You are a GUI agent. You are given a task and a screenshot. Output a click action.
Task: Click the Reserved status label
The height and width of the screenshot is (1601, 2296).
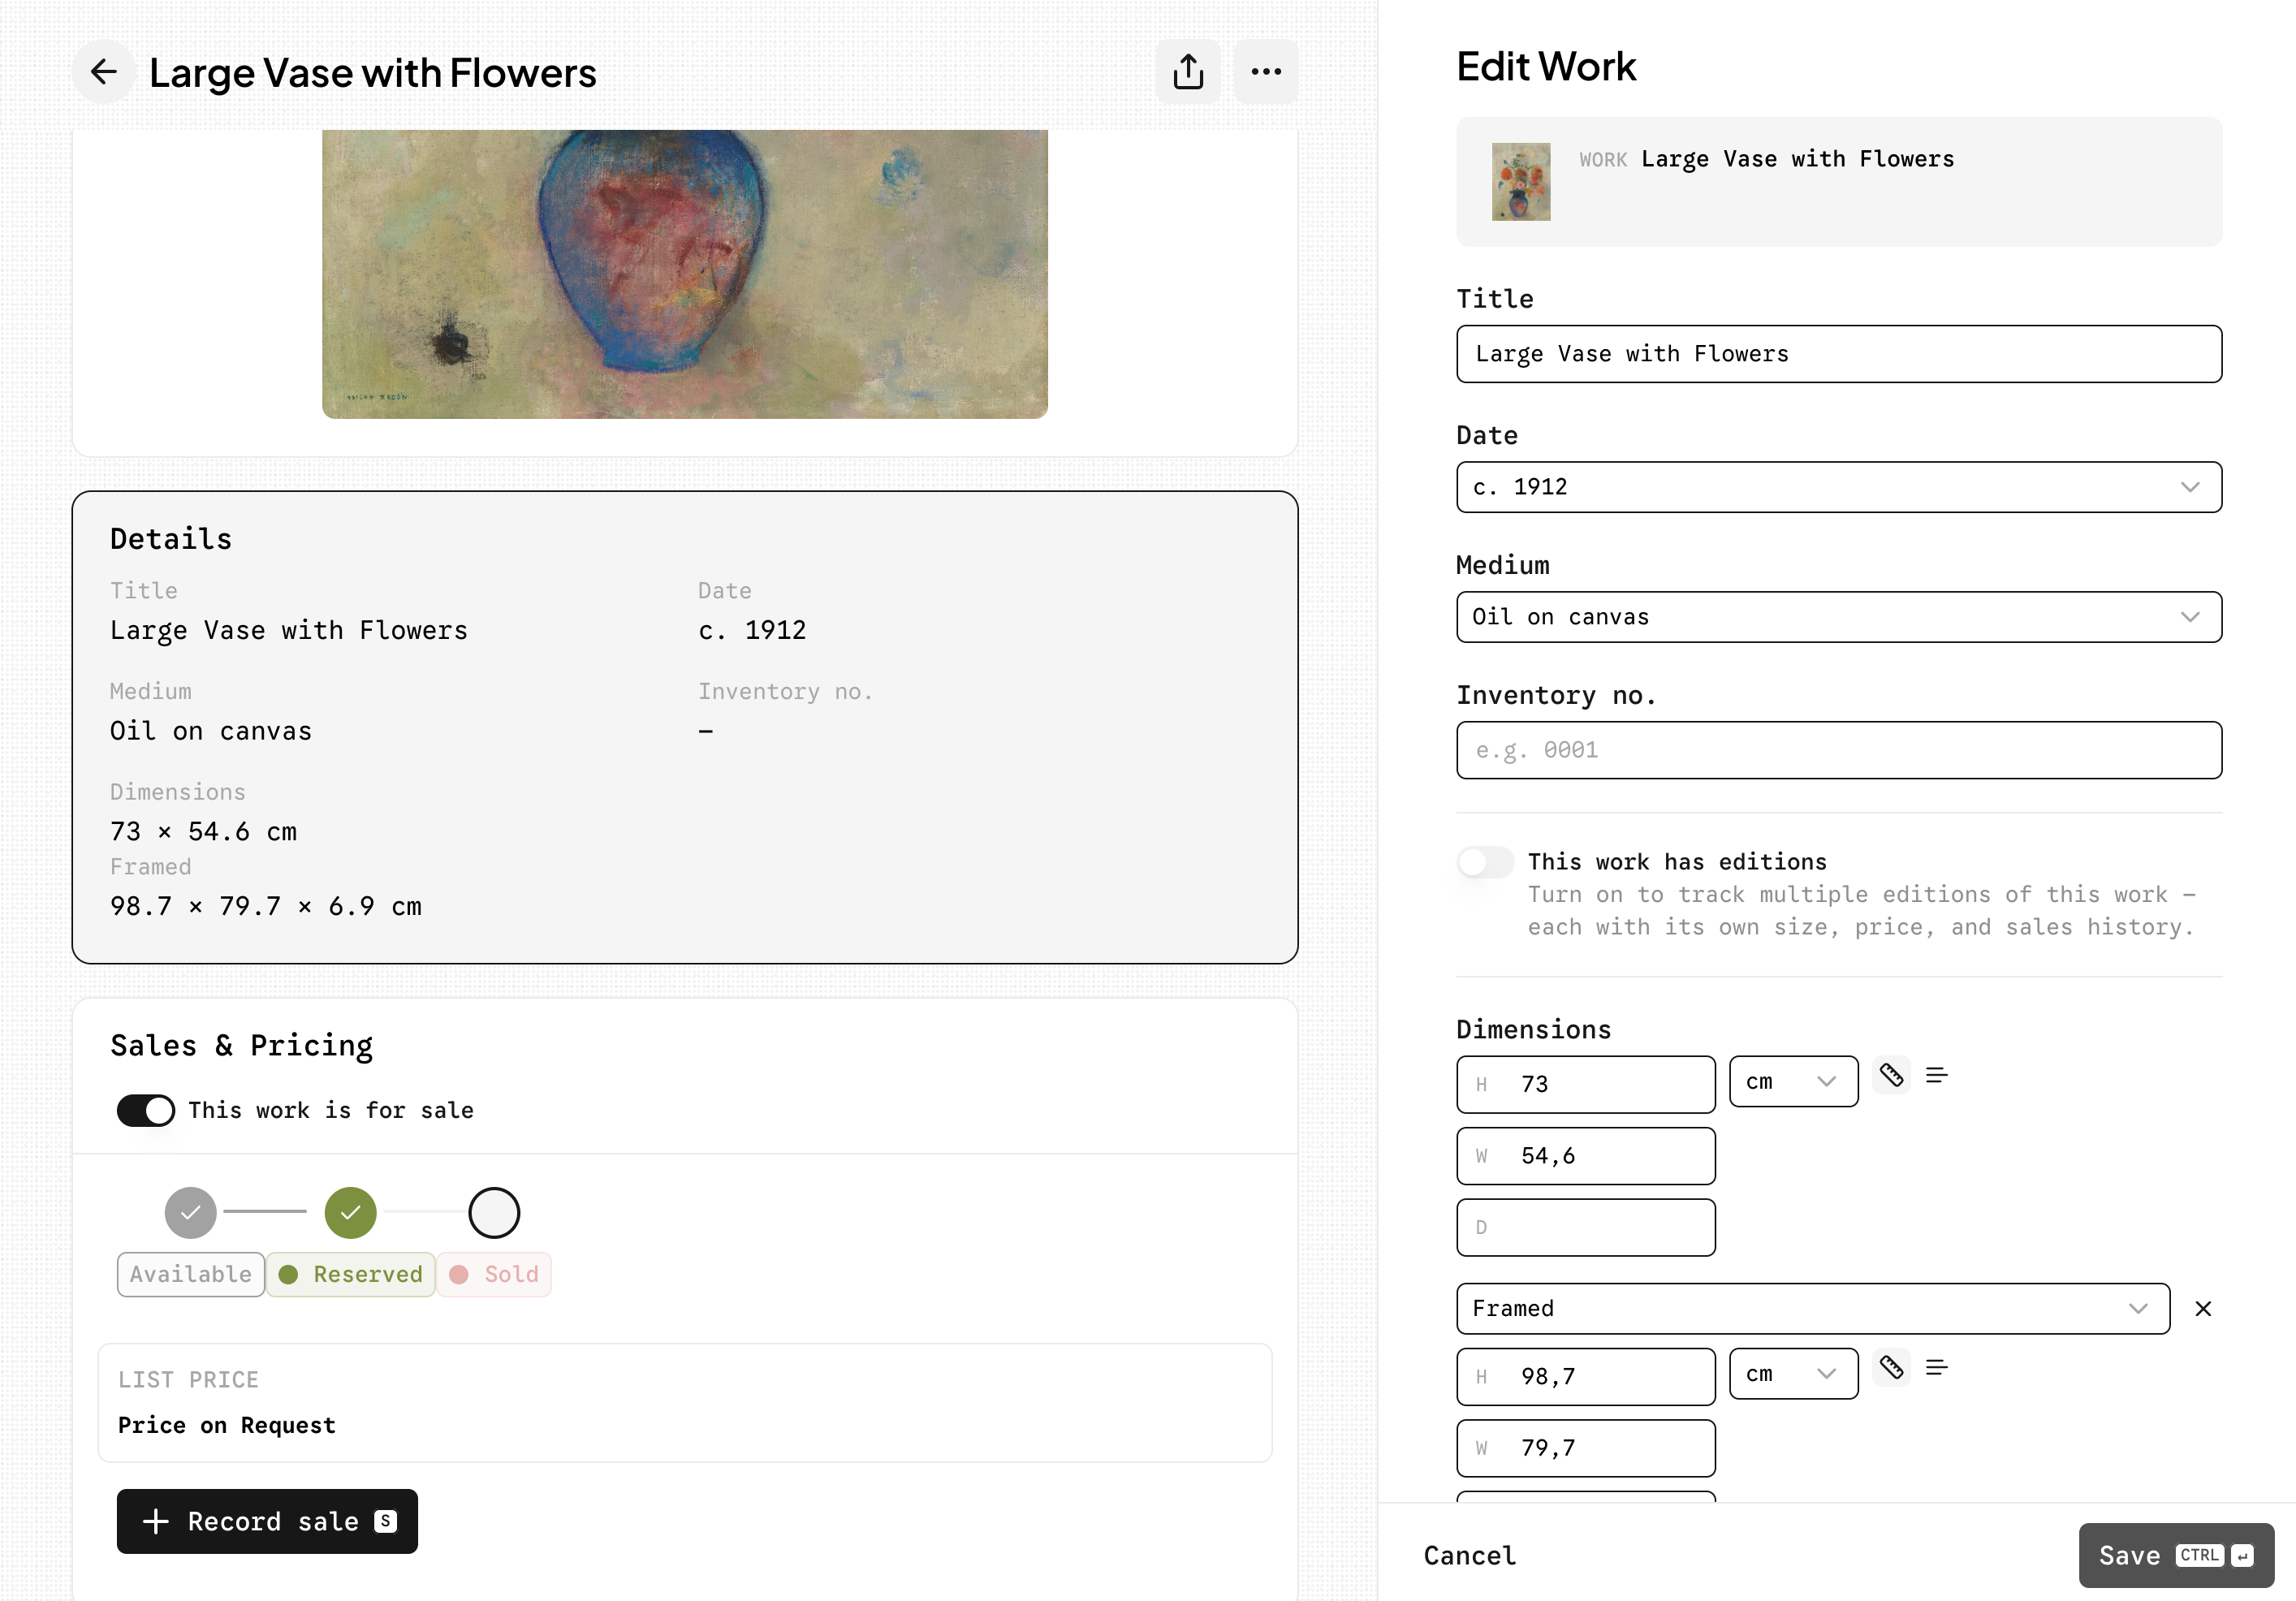350,1274
